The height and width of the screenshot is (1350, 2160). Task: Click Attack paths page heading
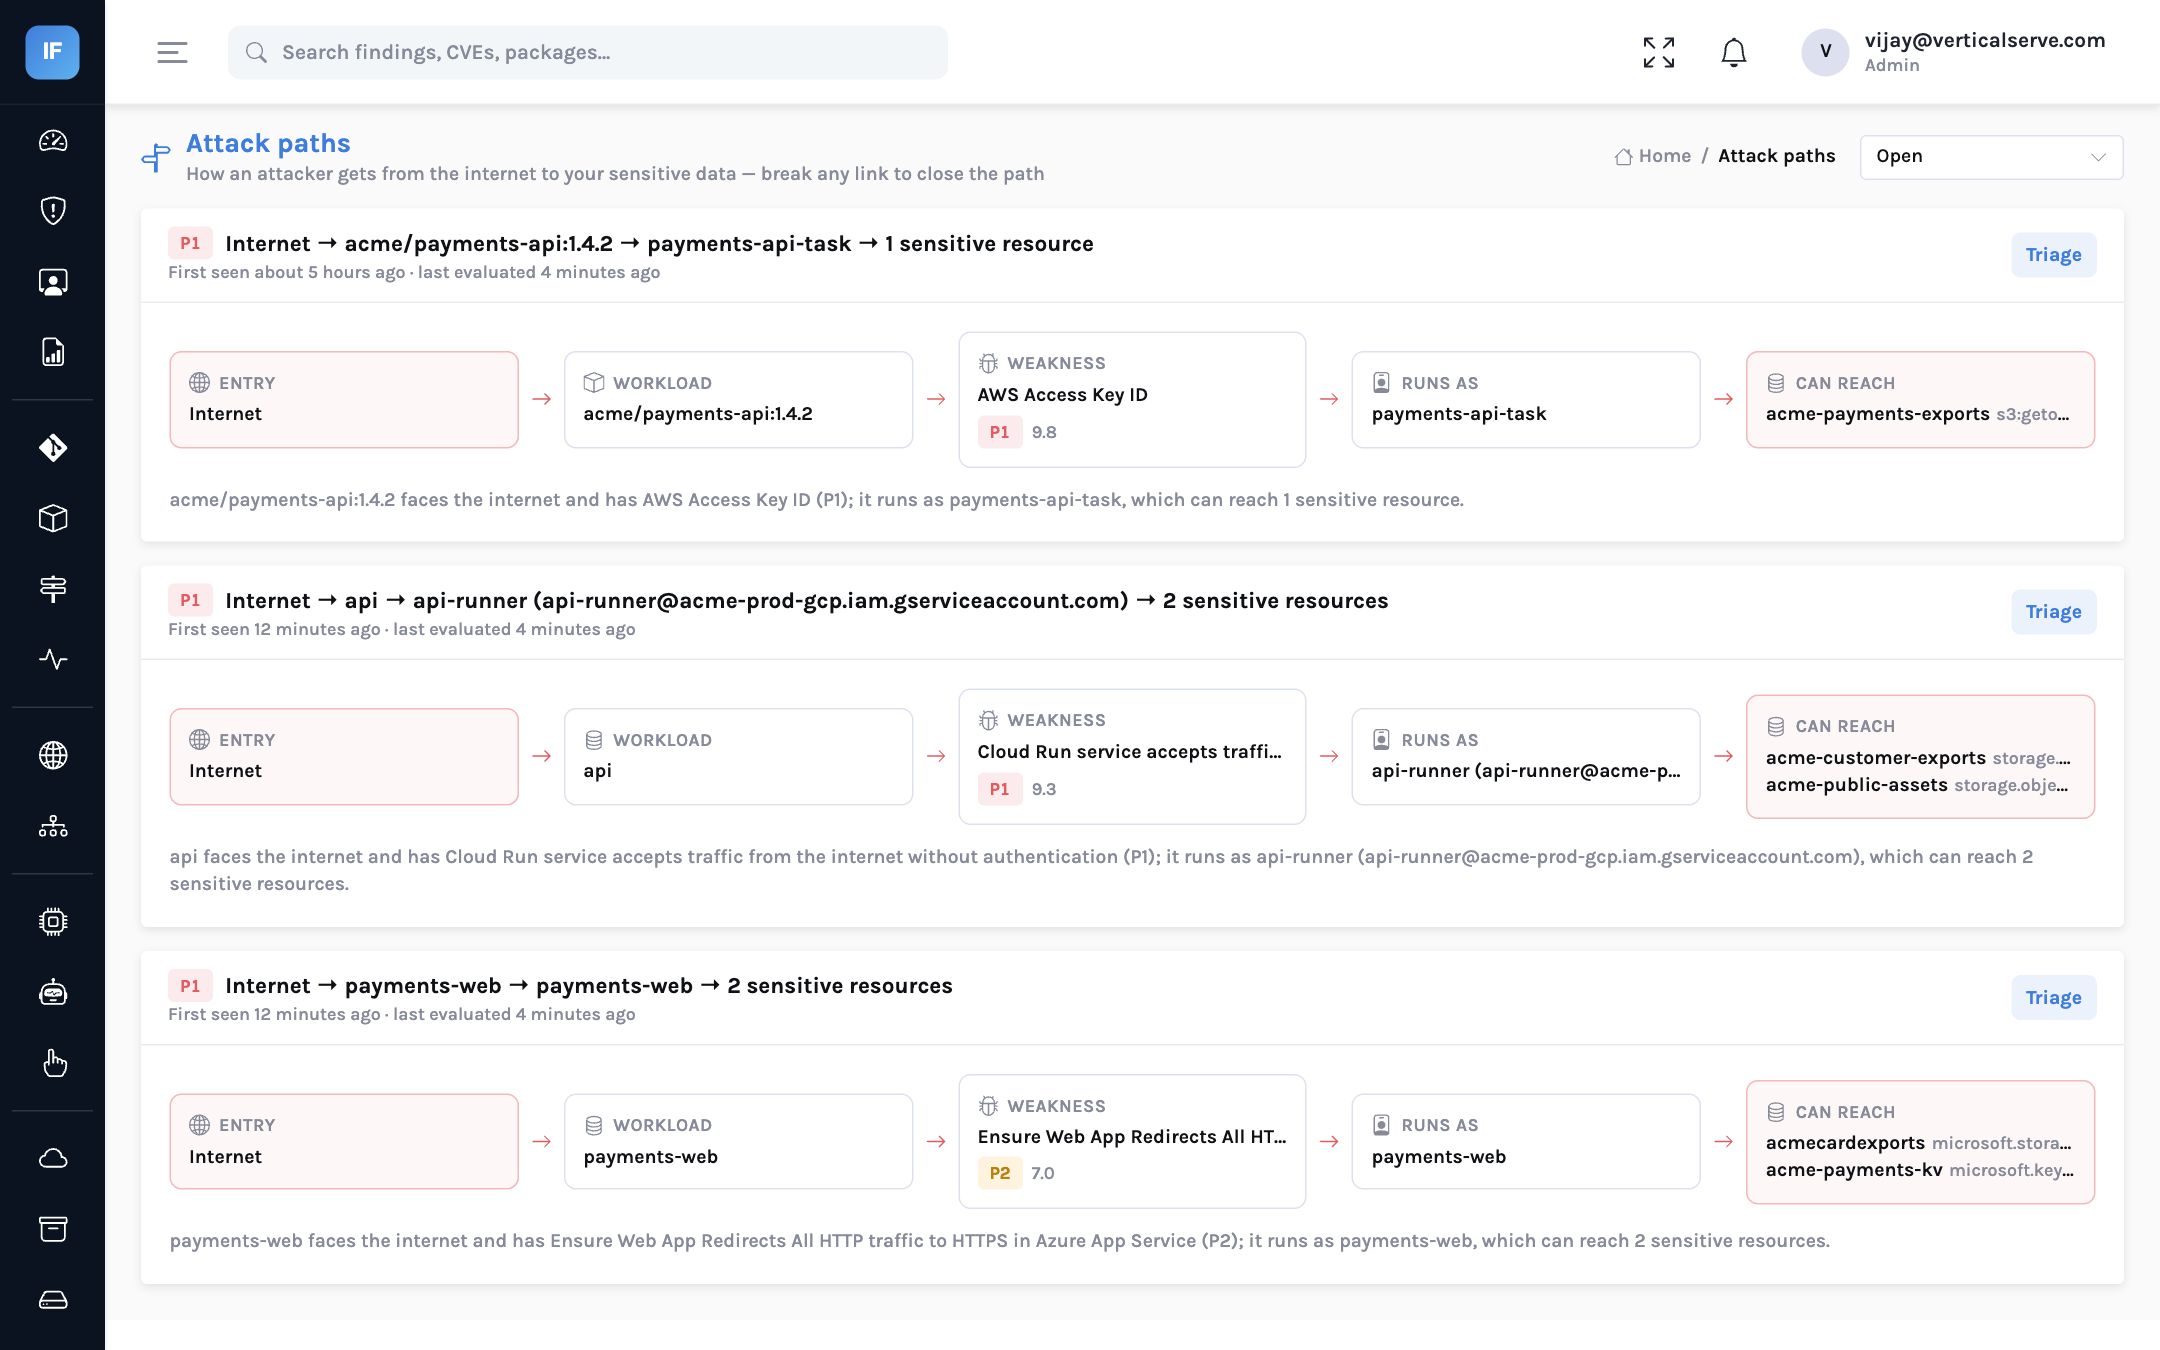click(x=268, y=143)
